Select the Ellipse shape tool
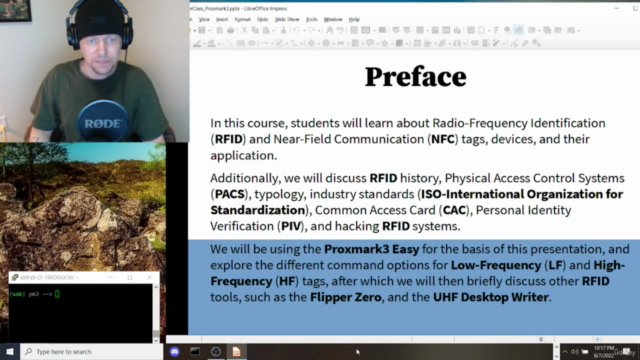 [x=251, y=43]
